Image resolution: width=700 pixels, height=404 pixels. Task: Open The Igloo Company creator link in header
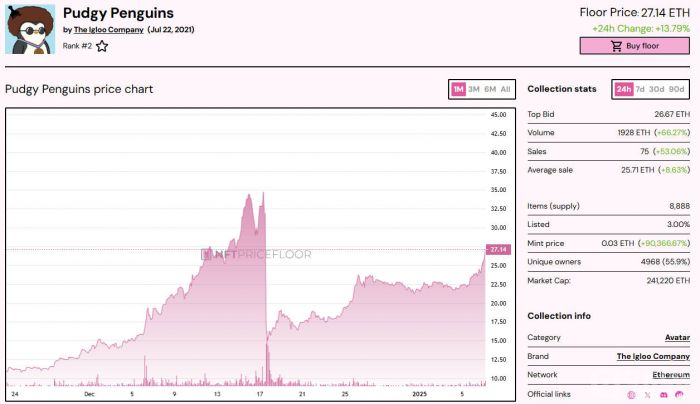(108, 30)
